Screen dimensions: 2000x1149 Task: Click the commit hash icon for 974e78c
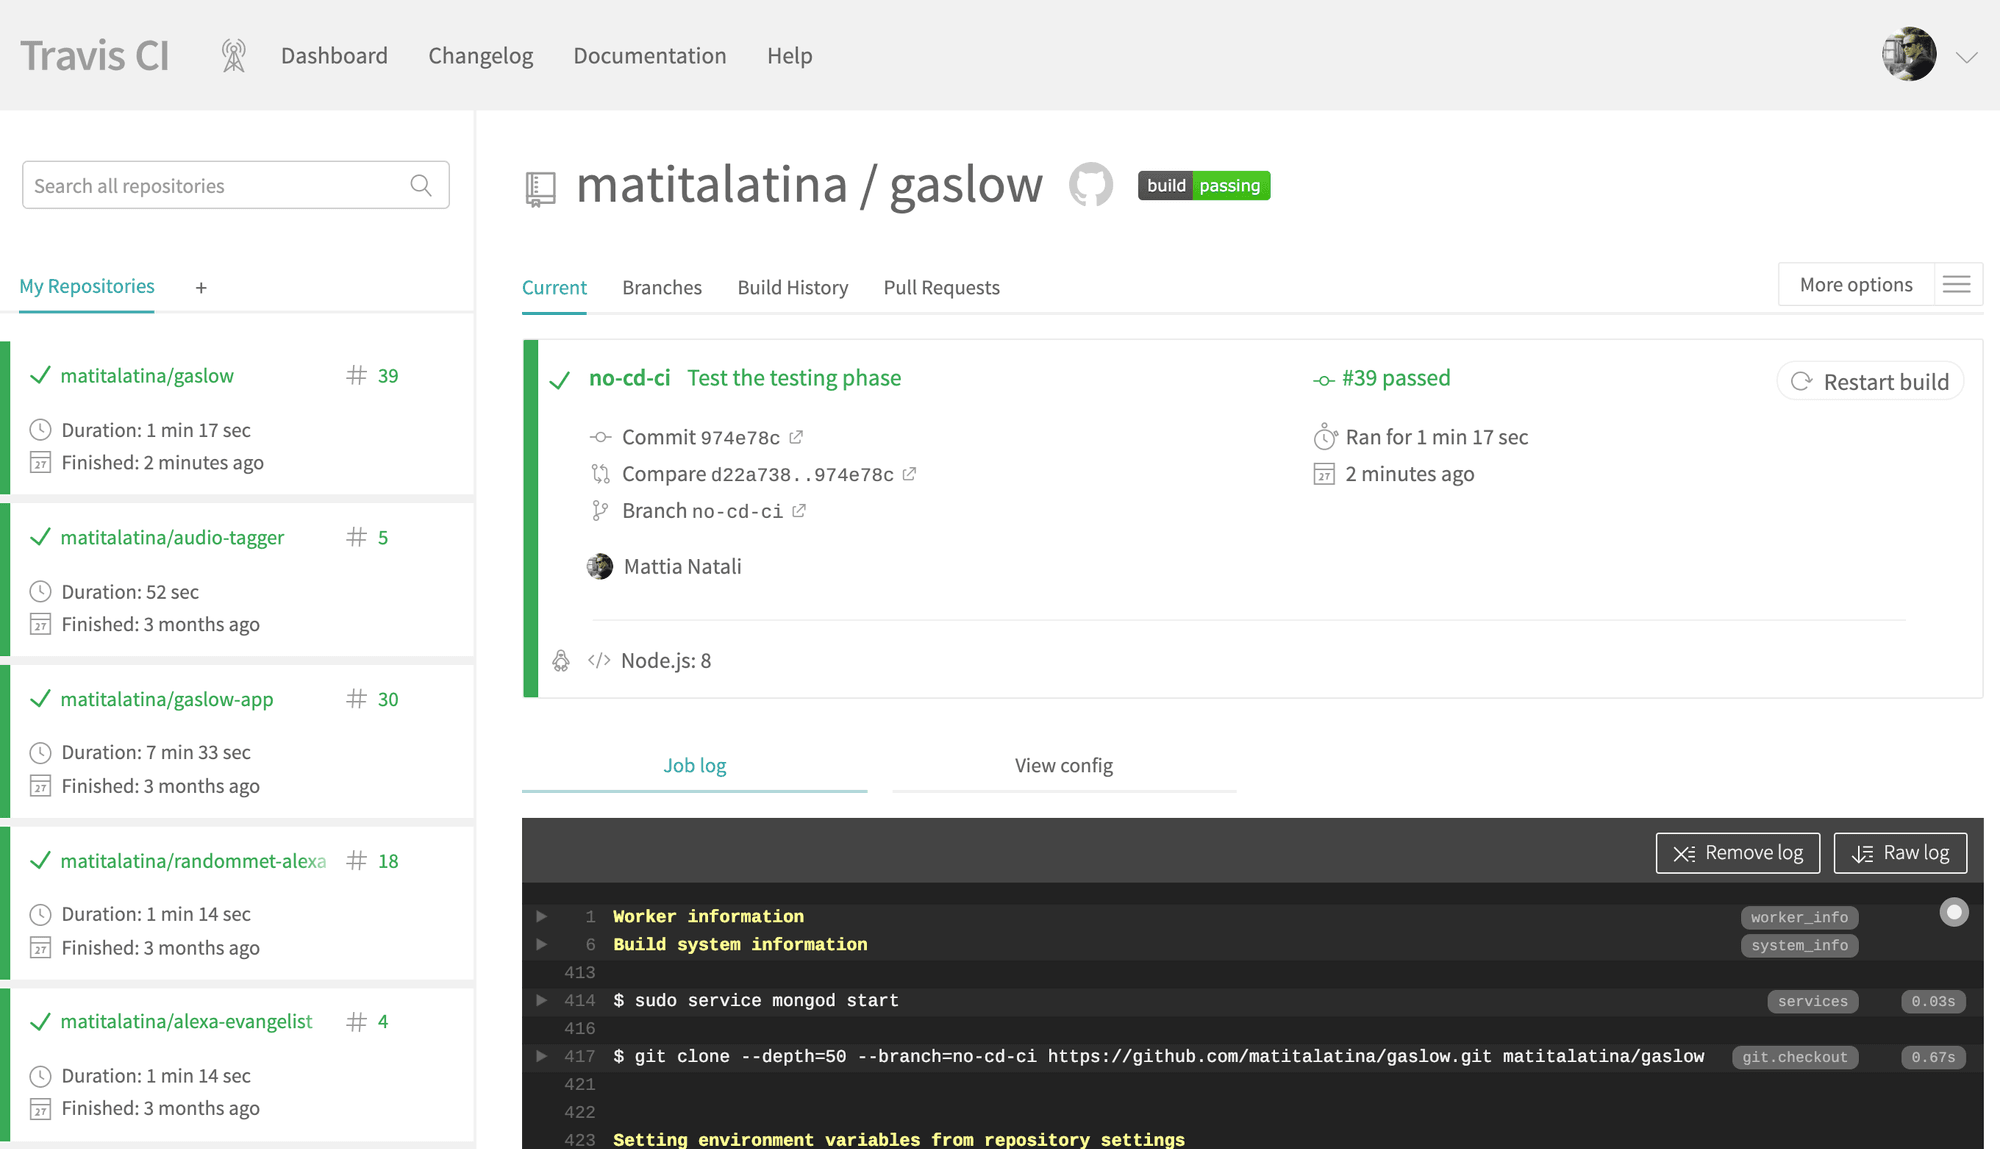[795, 436]
